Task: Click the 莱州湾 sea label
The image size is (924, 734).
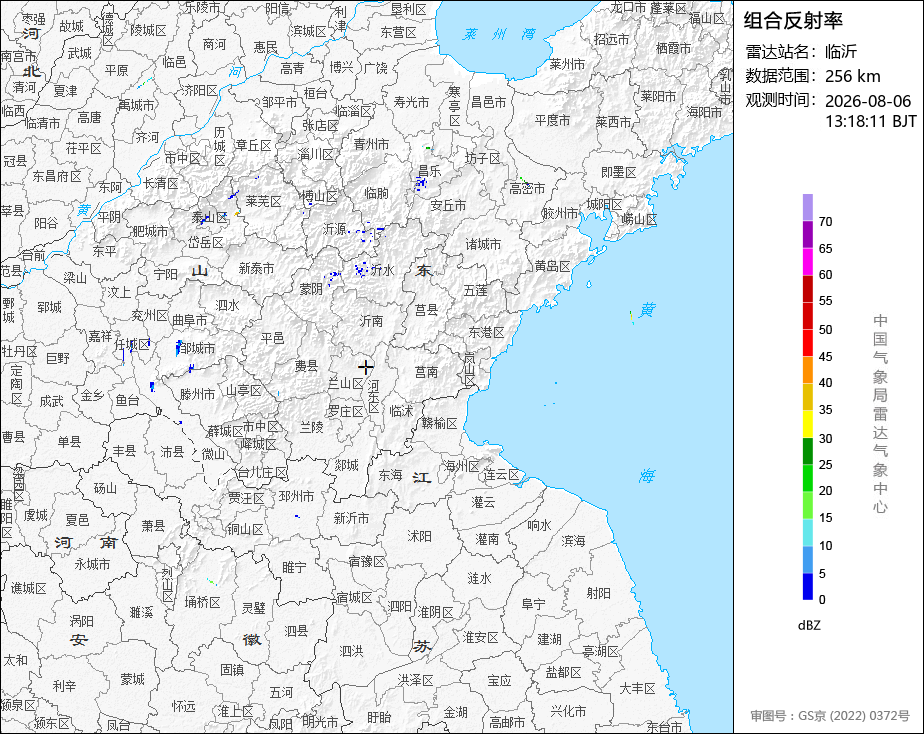Action: pos(500,34)
